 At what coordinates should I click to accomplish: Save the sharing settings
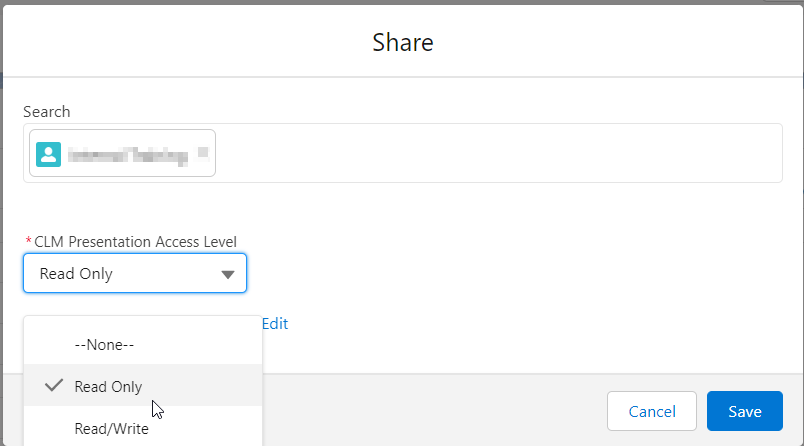pyautogui.click(x=744, y=411)
